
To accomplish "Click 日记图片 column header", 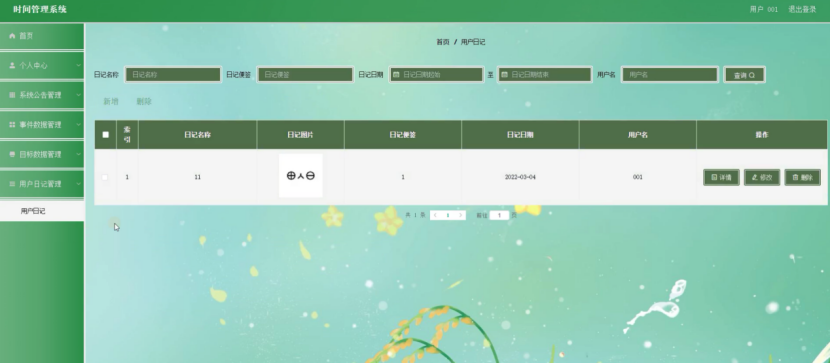I will tap(301, 135).
